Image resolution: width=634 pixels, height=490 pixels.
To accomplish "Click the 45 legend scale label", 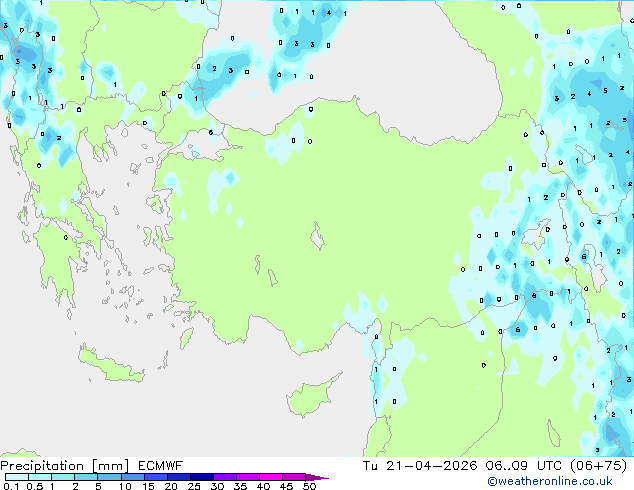I will [286, 486].
